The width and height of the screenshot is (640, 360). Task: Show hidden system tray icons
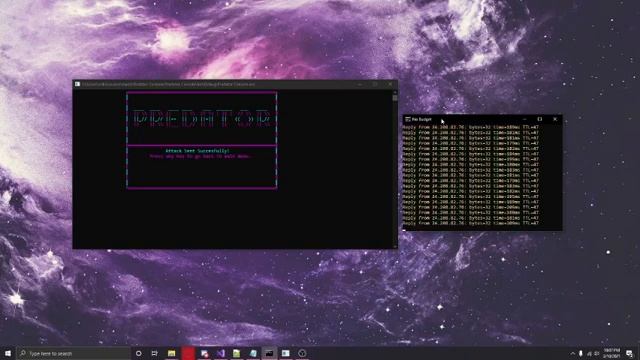(x=572, y=353)
